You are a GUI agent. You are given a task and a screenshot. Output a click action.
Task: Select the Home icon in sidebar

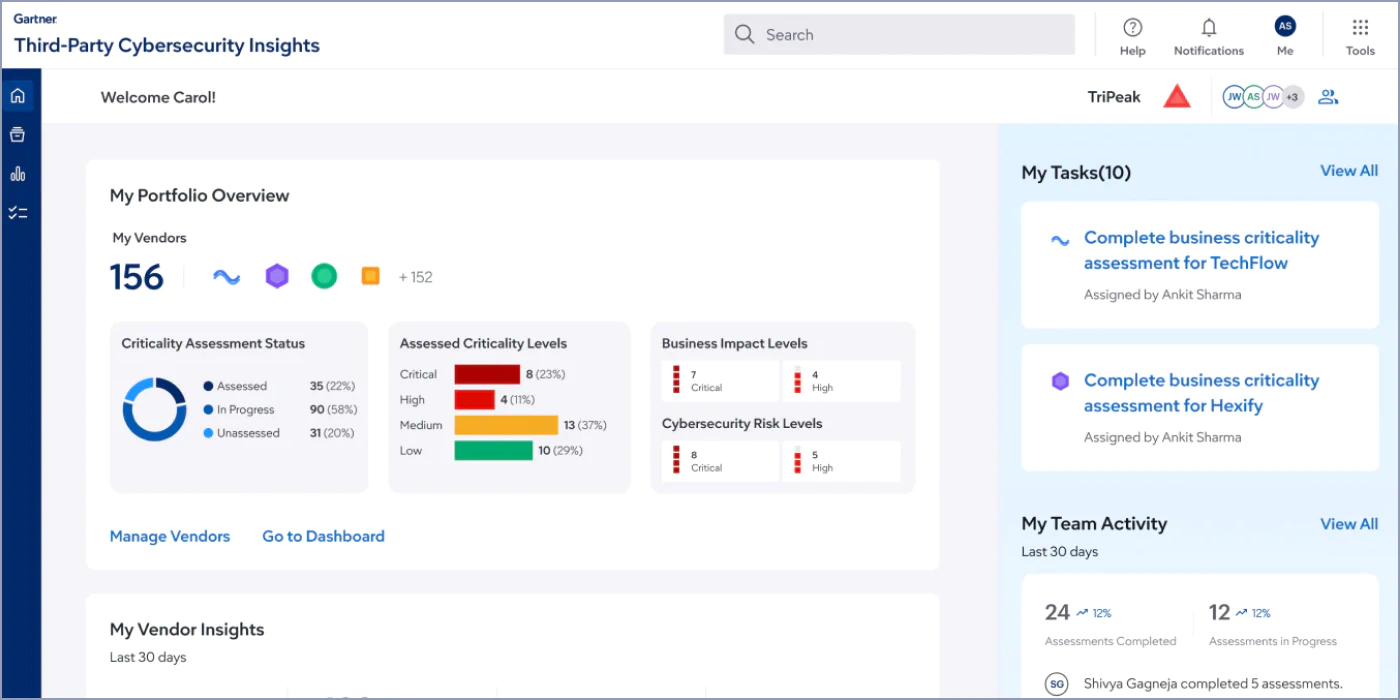tap(17, 96)
